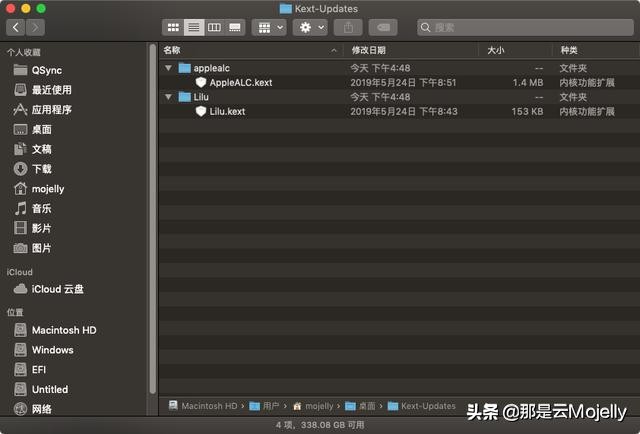Open 图片 in the sidebar
Image resolution: width=640 pixels, height=434 pixels.
pyautogui.click(x=33, y=248)
